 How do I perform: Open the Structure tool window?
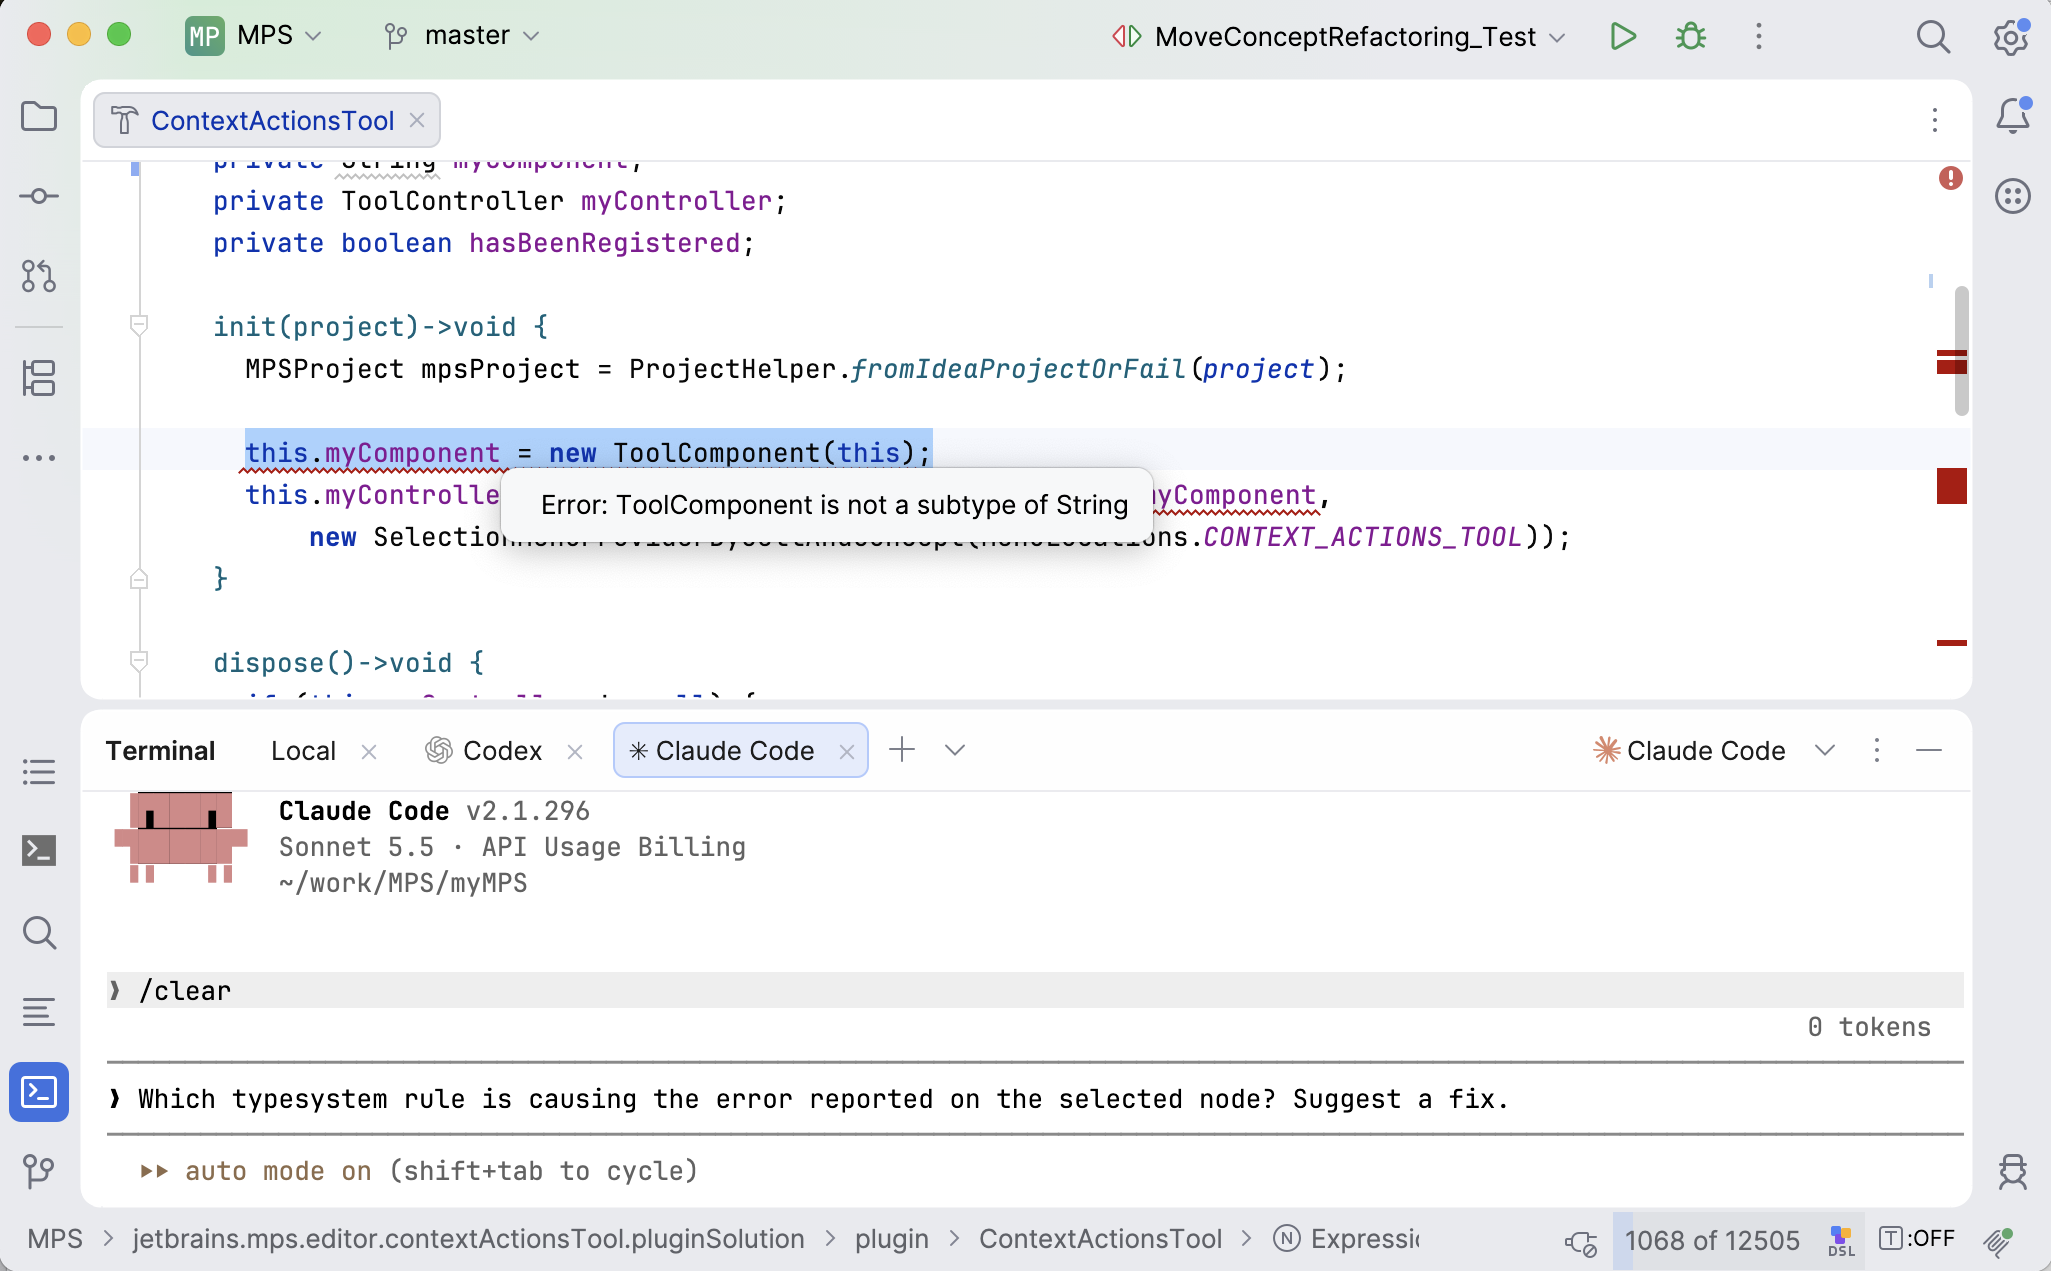(39, 378)
